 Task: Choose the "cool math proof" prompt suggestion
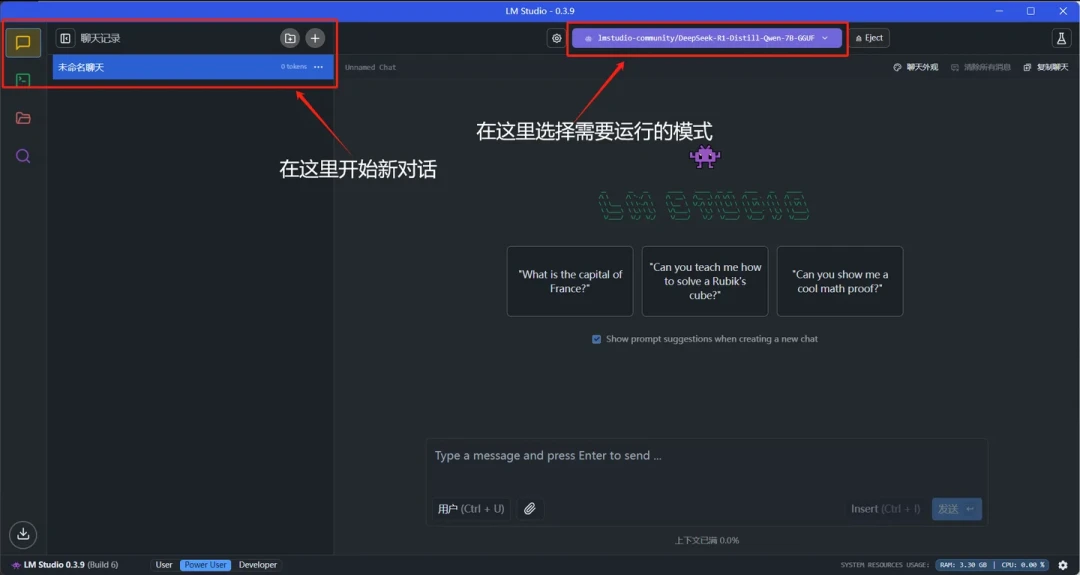tap(840, 281)
